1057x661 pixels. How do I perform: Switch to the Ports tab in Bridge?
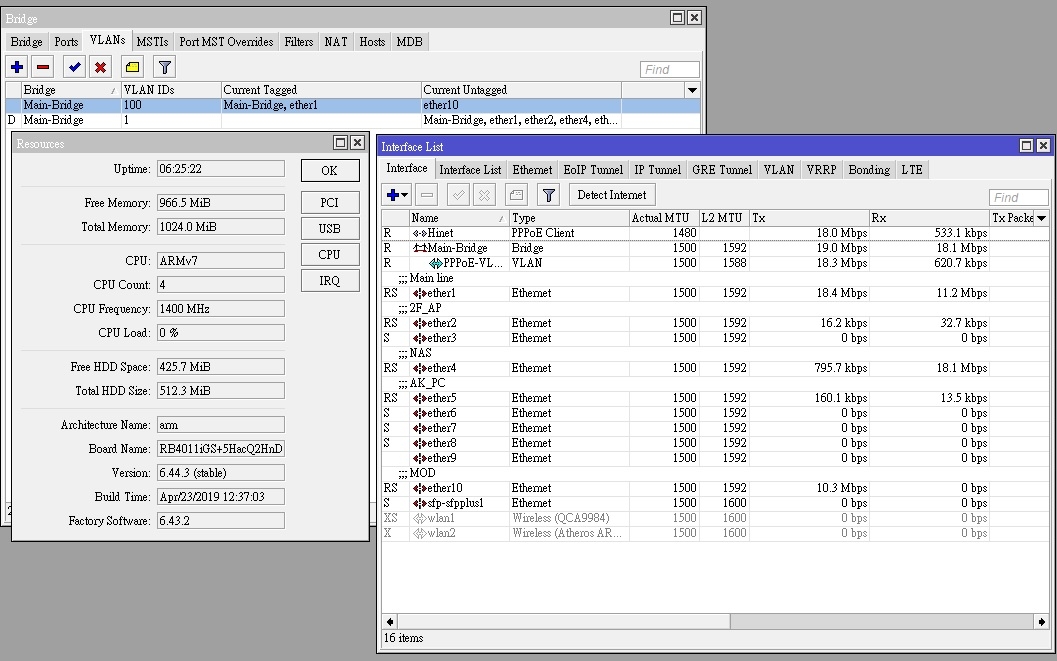click(66, 42)
